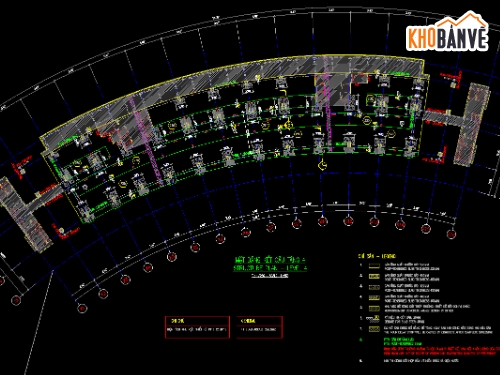
Task: Click the first hatch sample in the legend
Action: (x=374, y=266)
